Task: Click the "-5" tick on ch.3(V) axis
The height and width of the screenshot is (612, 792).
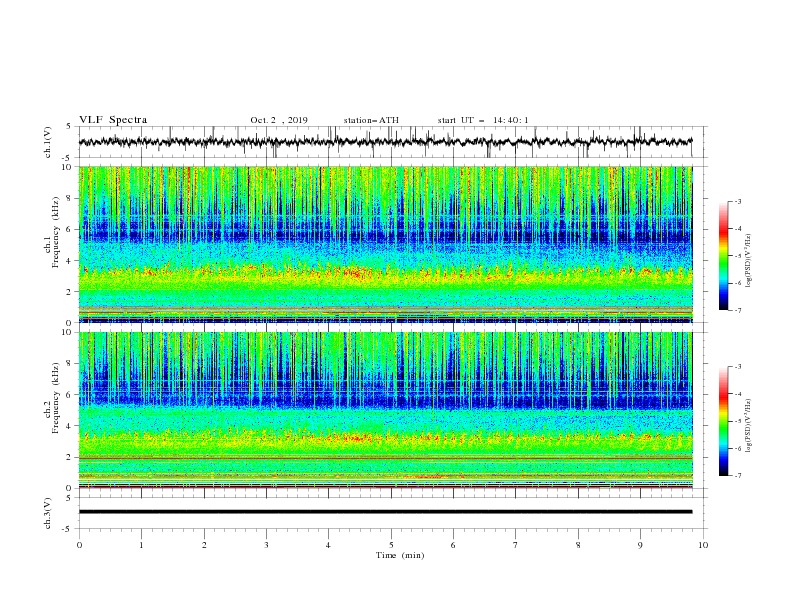Action: pyautogui.click(x=67, y=529)
